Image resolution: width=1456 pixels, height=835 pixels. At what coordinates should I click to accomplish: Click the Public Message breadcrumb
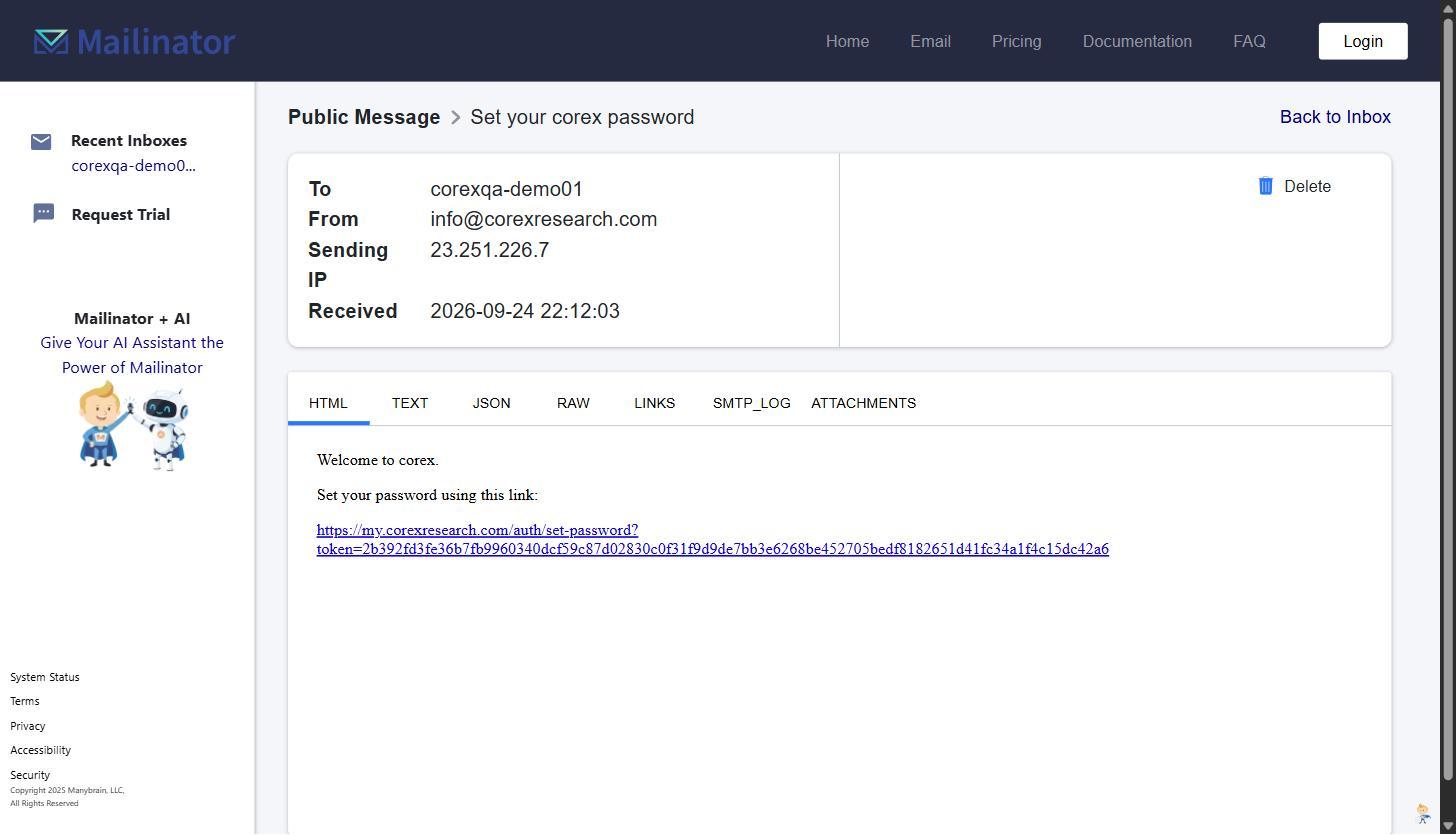(364, 117)
